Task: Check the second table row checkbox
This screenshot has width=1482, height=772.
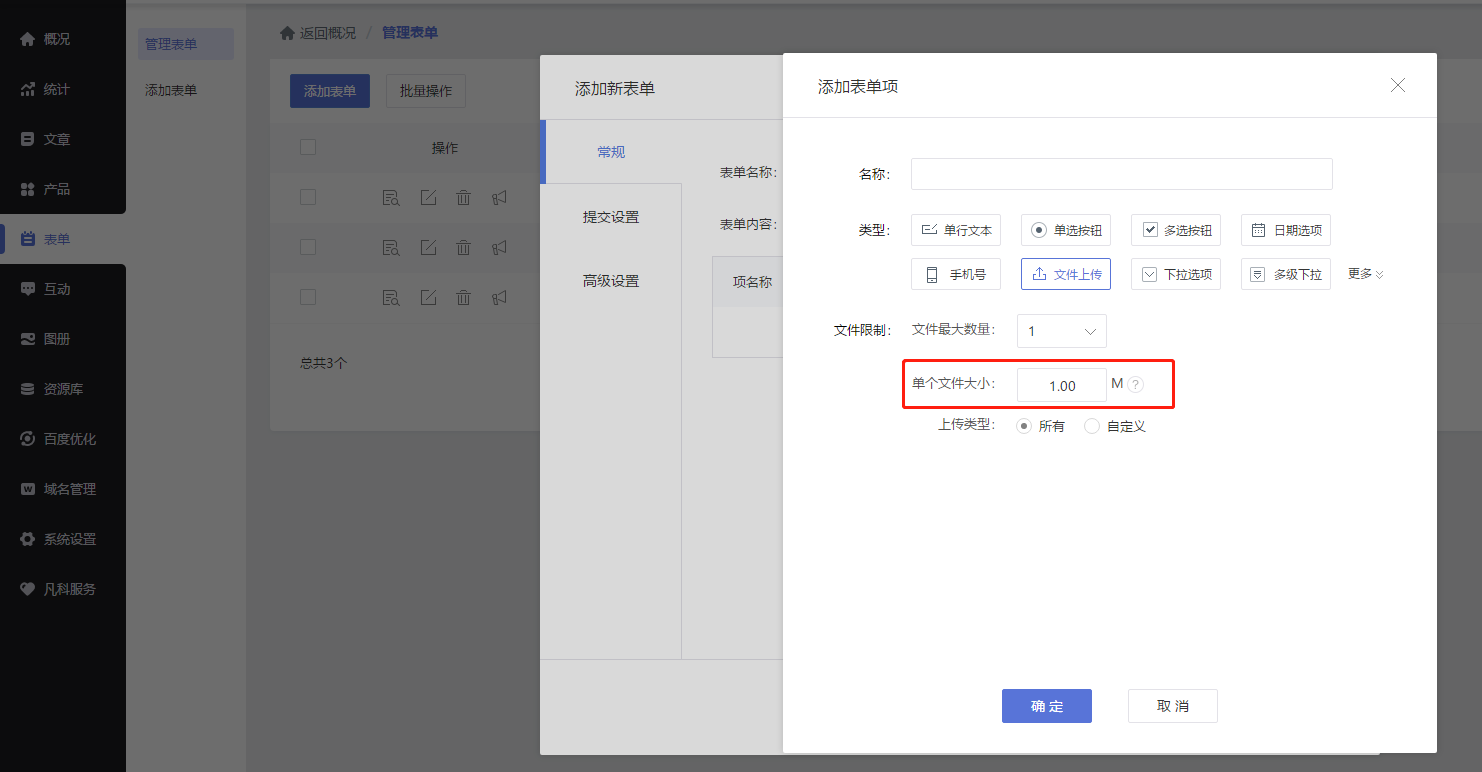Action: coord(308,247)
